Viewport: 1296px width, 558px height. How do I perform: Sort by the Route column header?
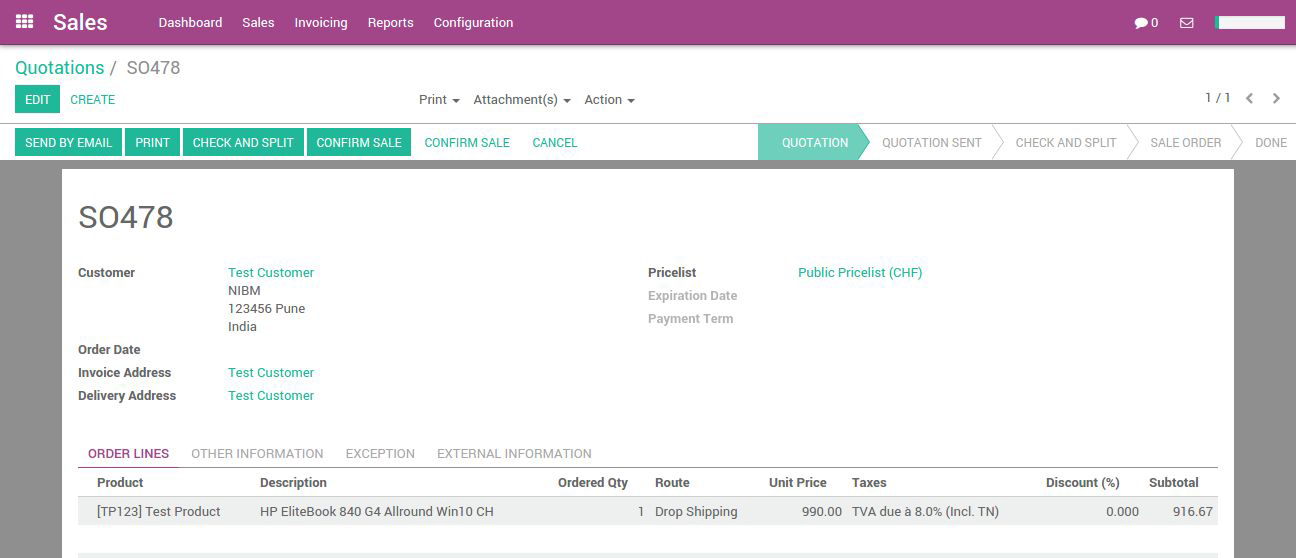coord(672,482)
